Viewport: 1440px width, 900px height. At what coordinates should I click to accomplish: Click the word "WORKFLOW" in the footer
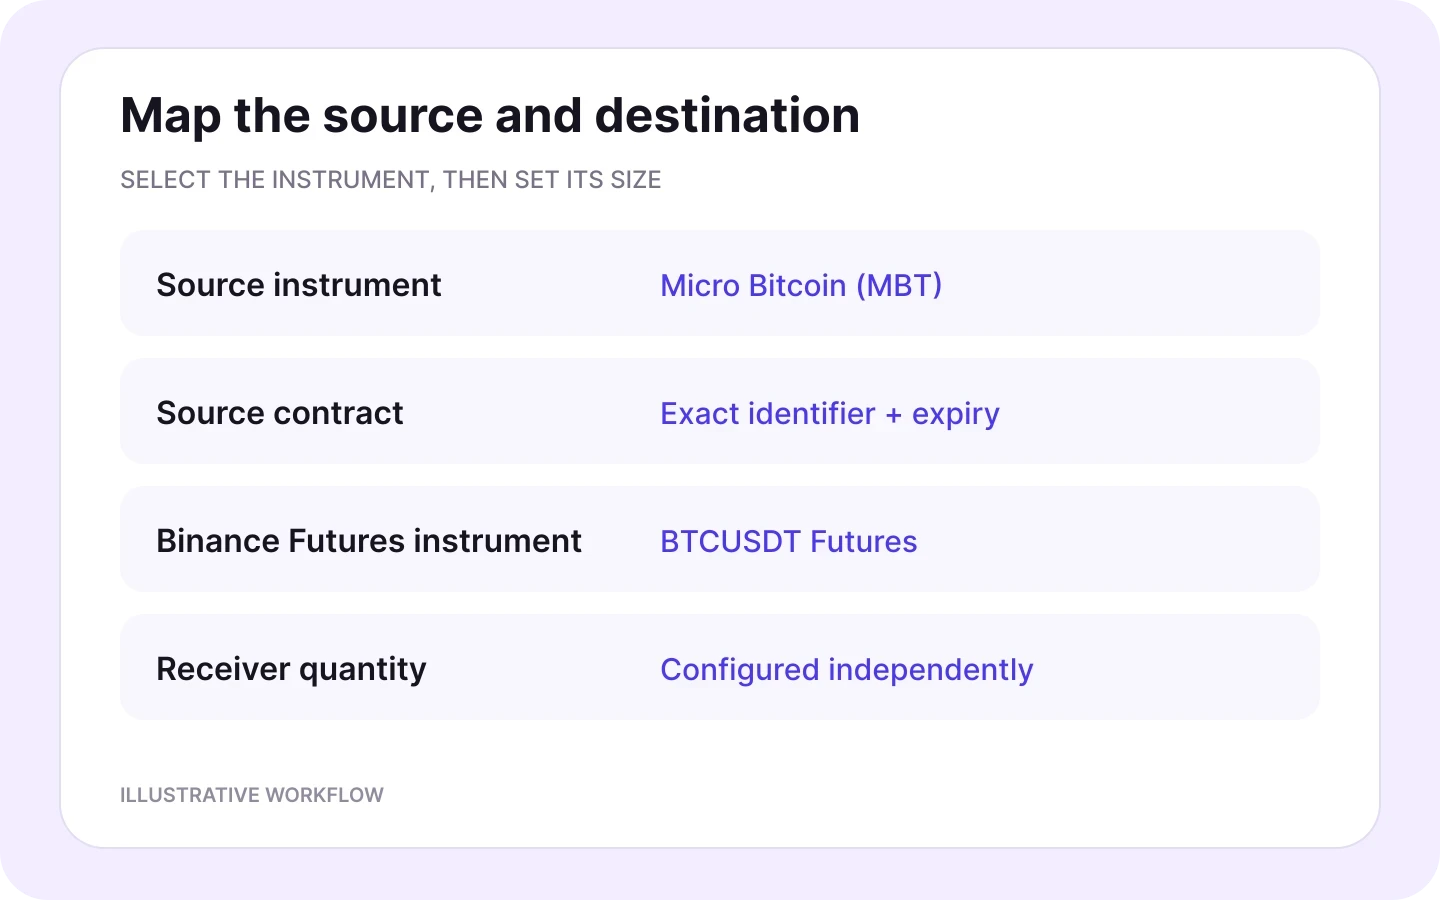[325, 795]
